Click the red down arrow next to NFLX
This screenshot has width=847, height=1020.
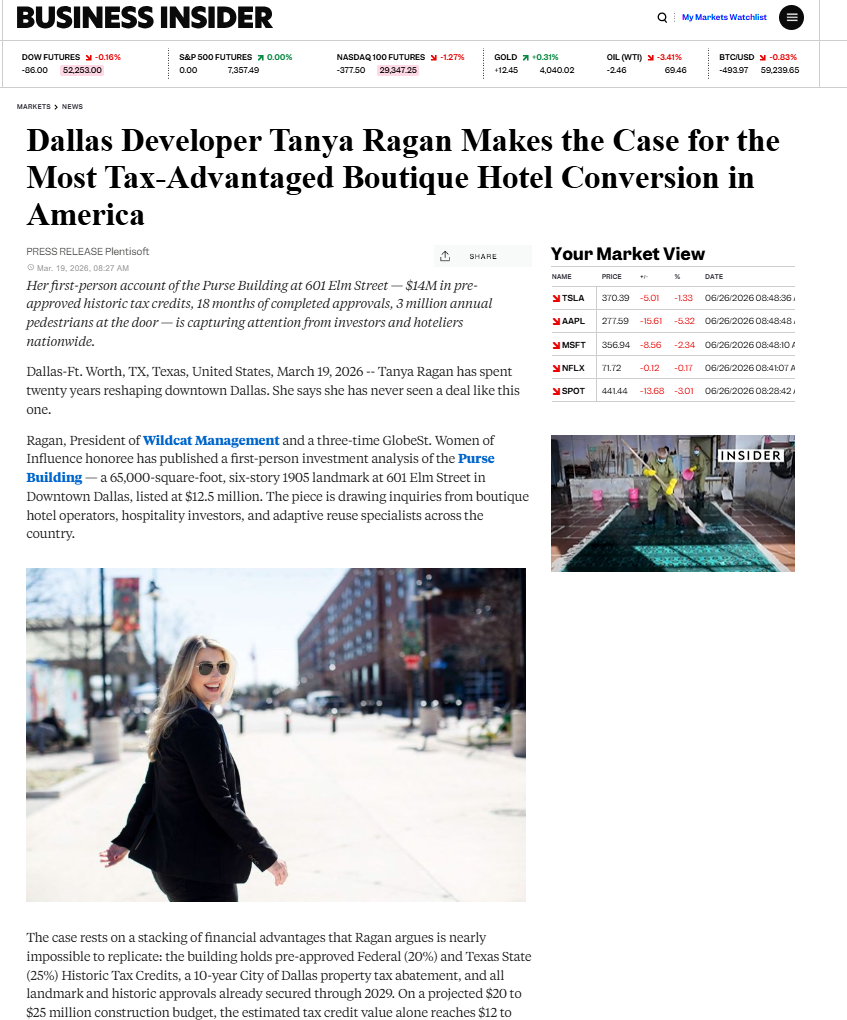click(556, 368)
